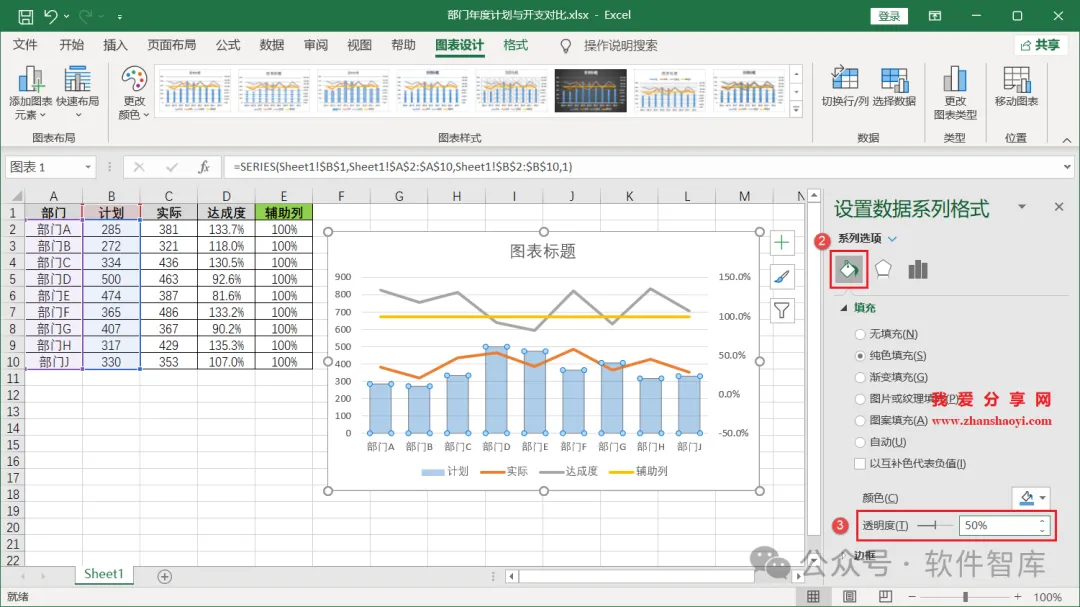This screenshot has width=1080, height=607.
Task: Select the 渐变填充 gradient fill radio button
Action: pos(860,378)
